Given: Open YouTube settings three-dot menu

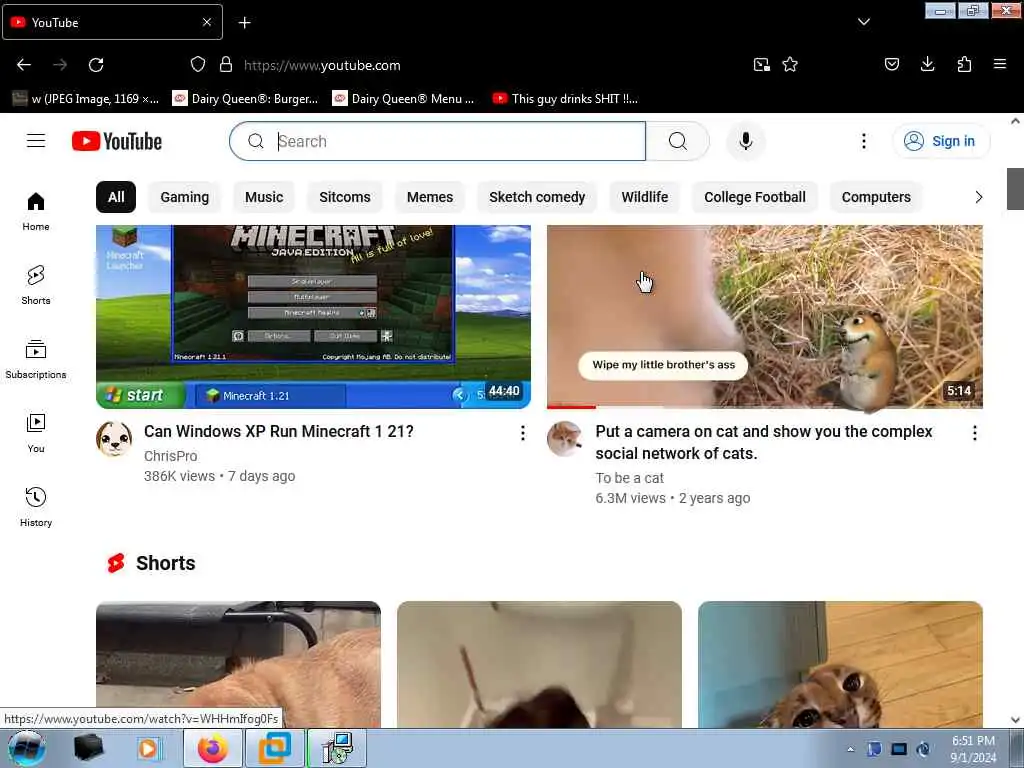Looking at the screenshot, I should (x=863, y=141).
